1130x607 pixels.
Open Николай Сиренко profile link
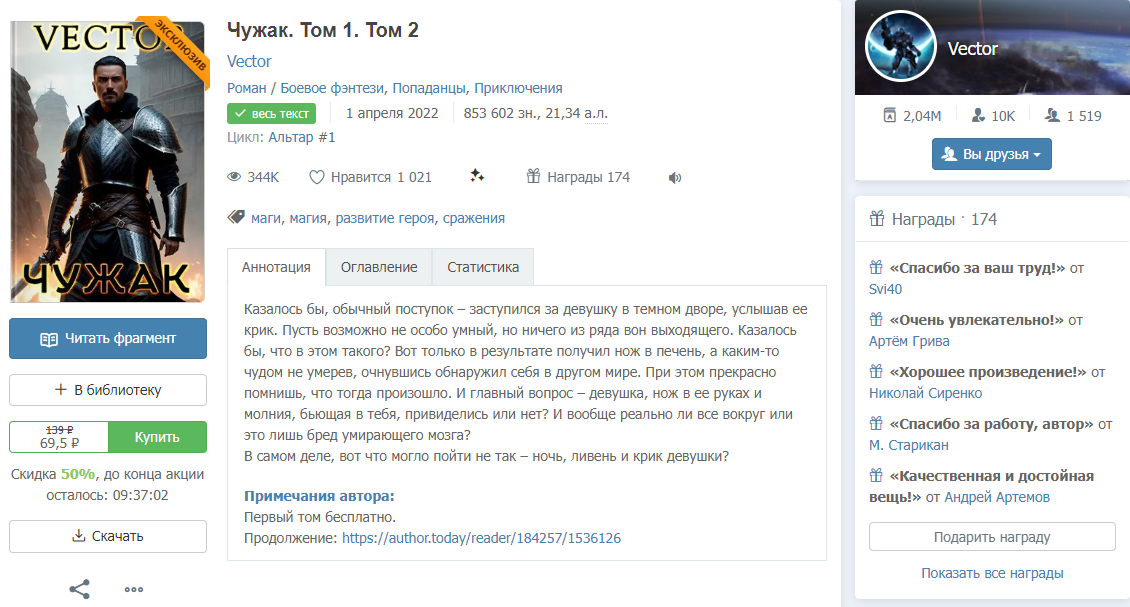925,393
